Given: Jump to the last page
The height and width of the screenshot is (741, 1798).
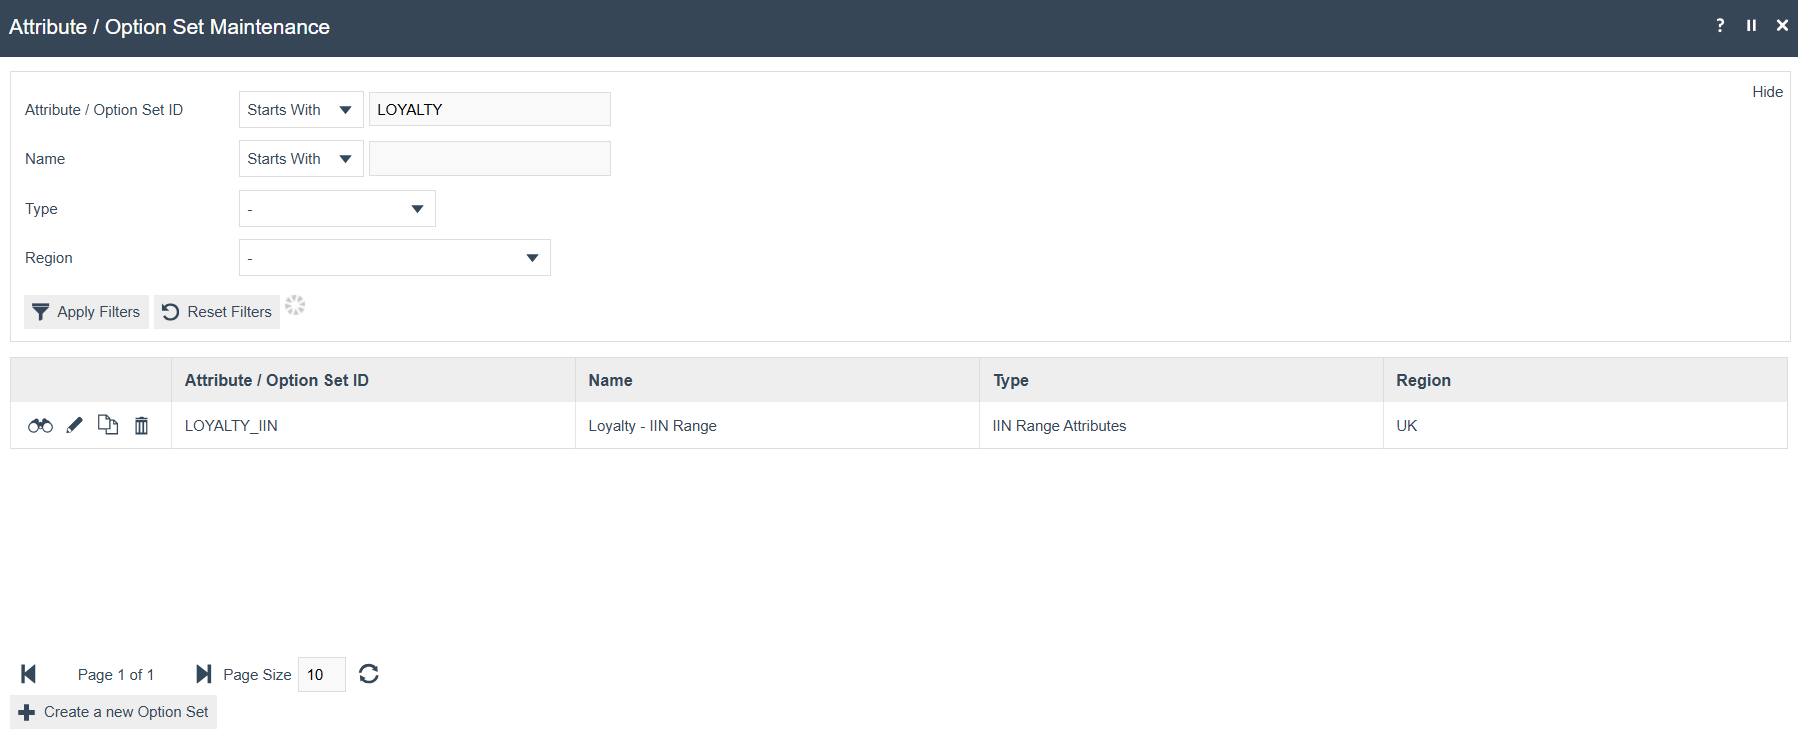Looking at the screenshot, I should (x=203, y=674).
